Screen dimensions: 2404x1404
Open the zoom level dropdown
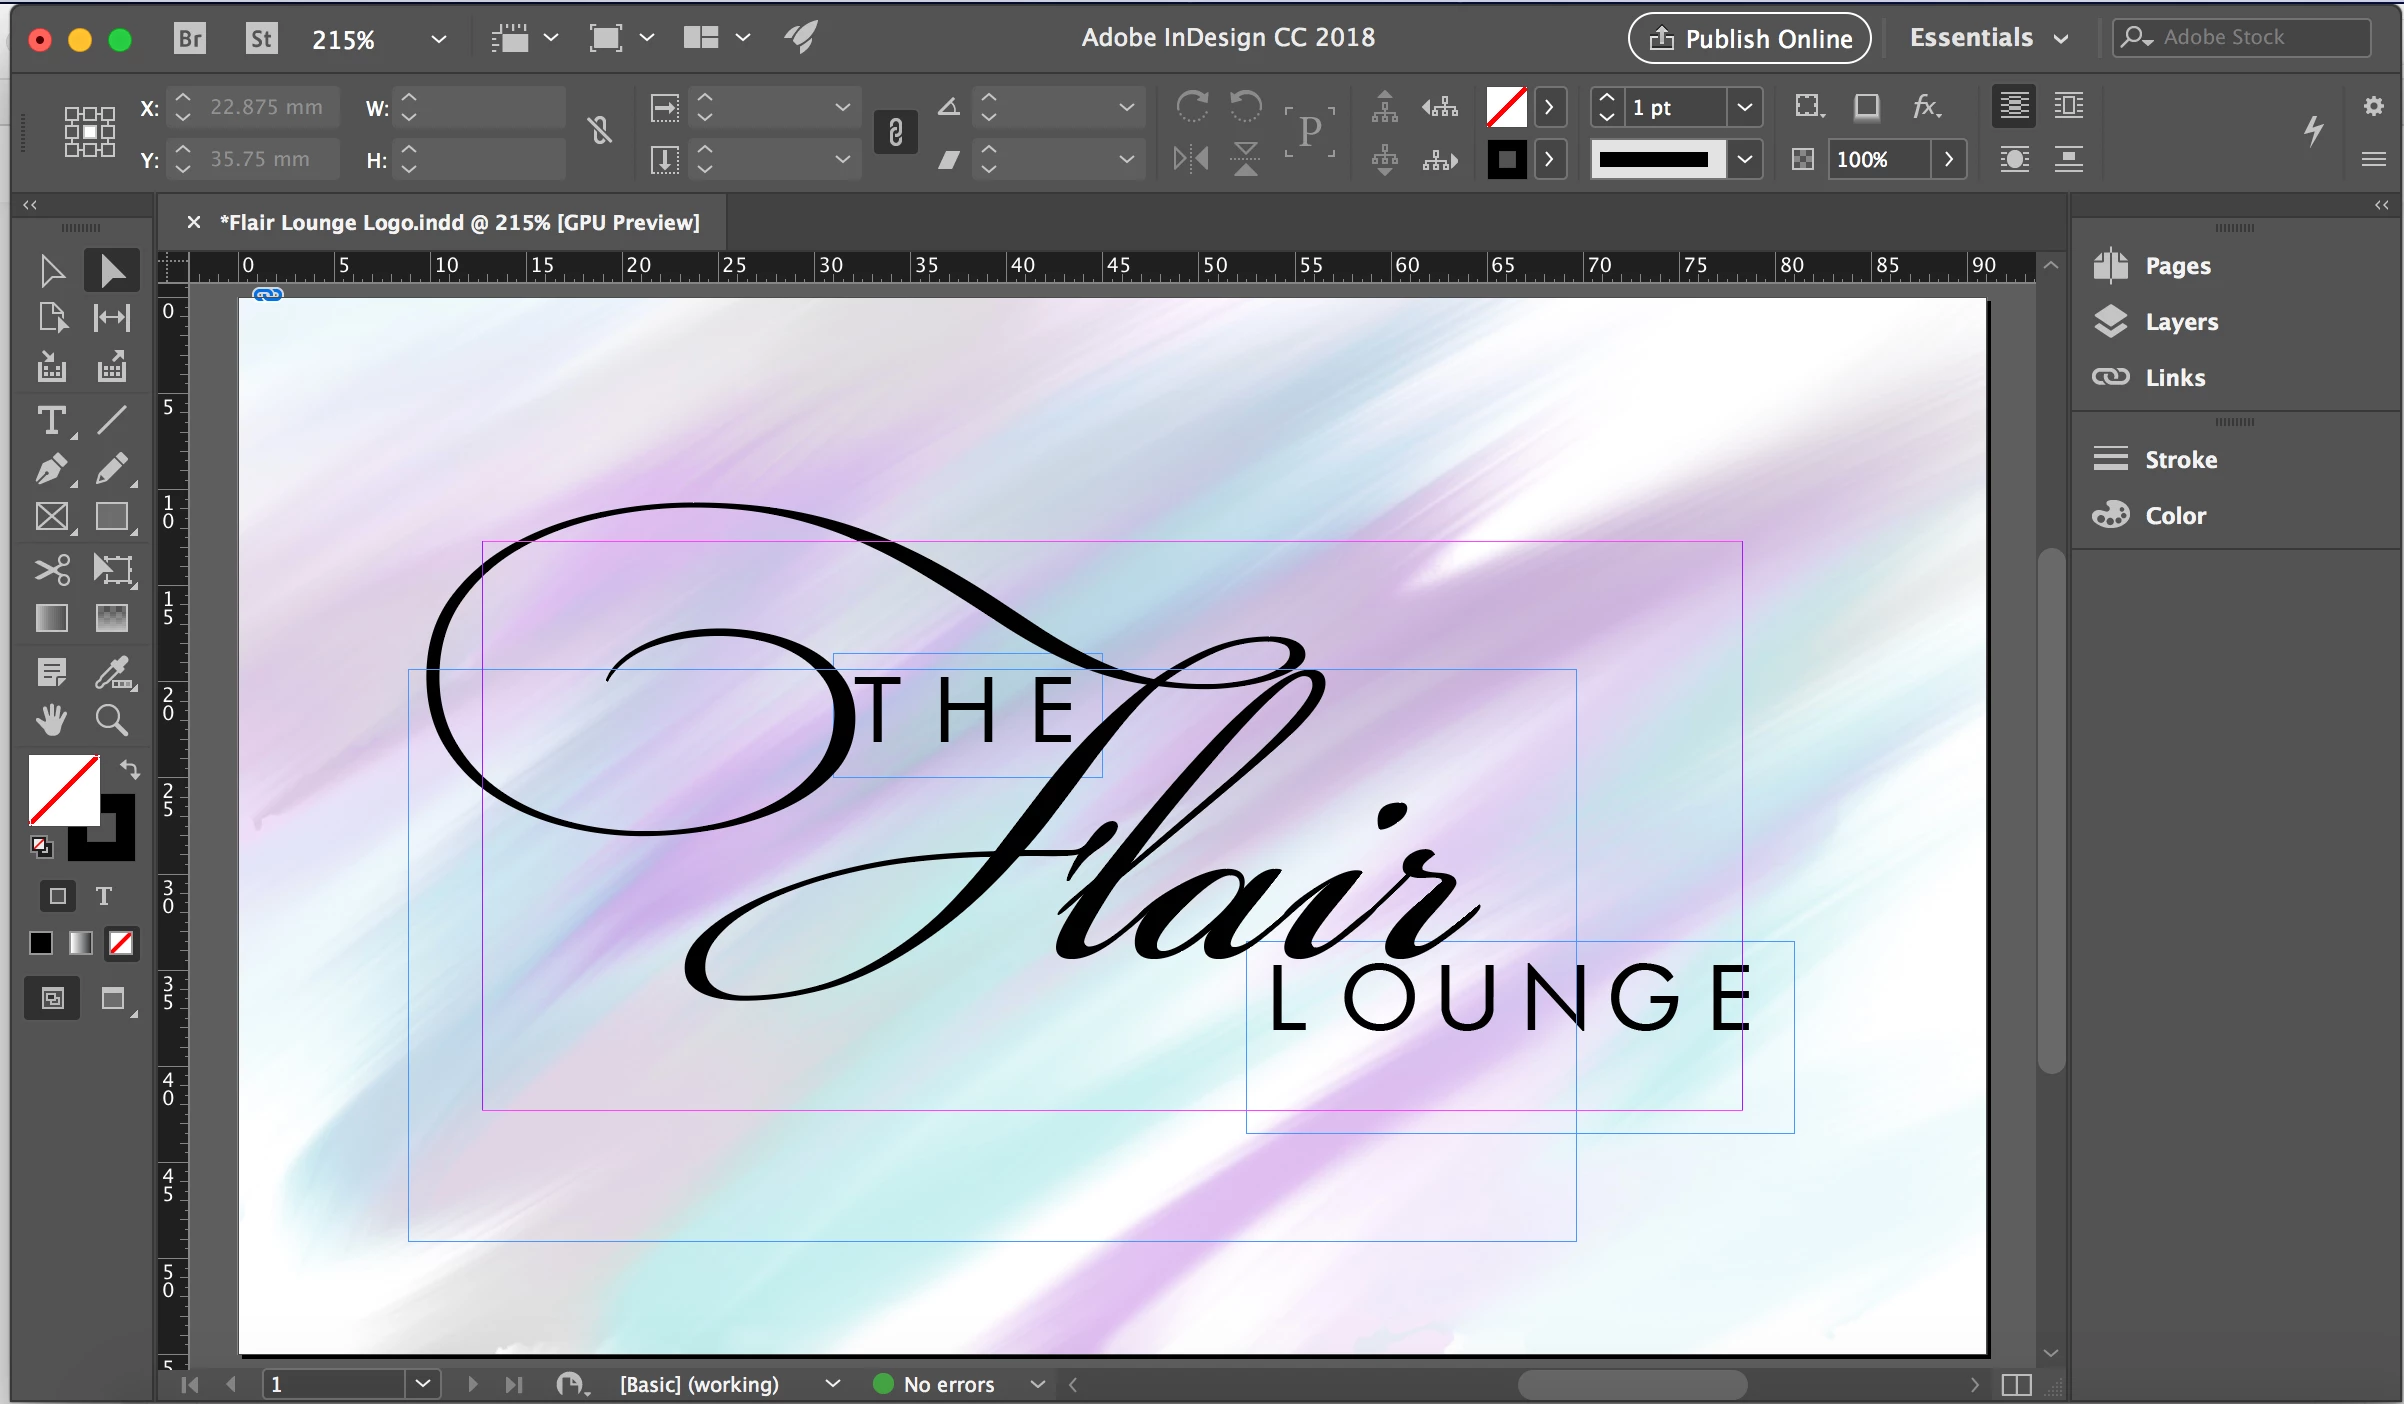438,39
